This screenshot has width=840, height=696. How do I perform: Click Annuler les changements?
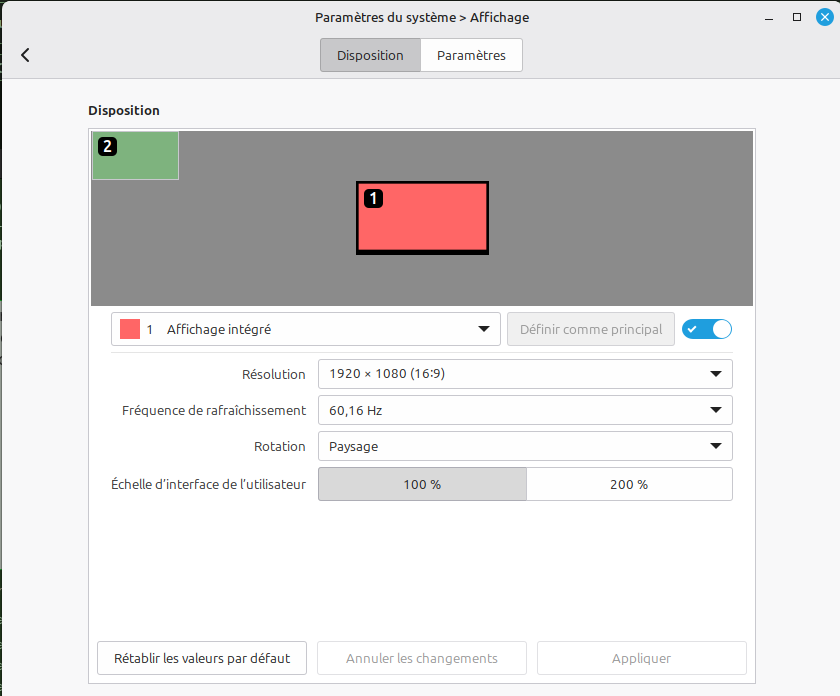pos(422,658)
